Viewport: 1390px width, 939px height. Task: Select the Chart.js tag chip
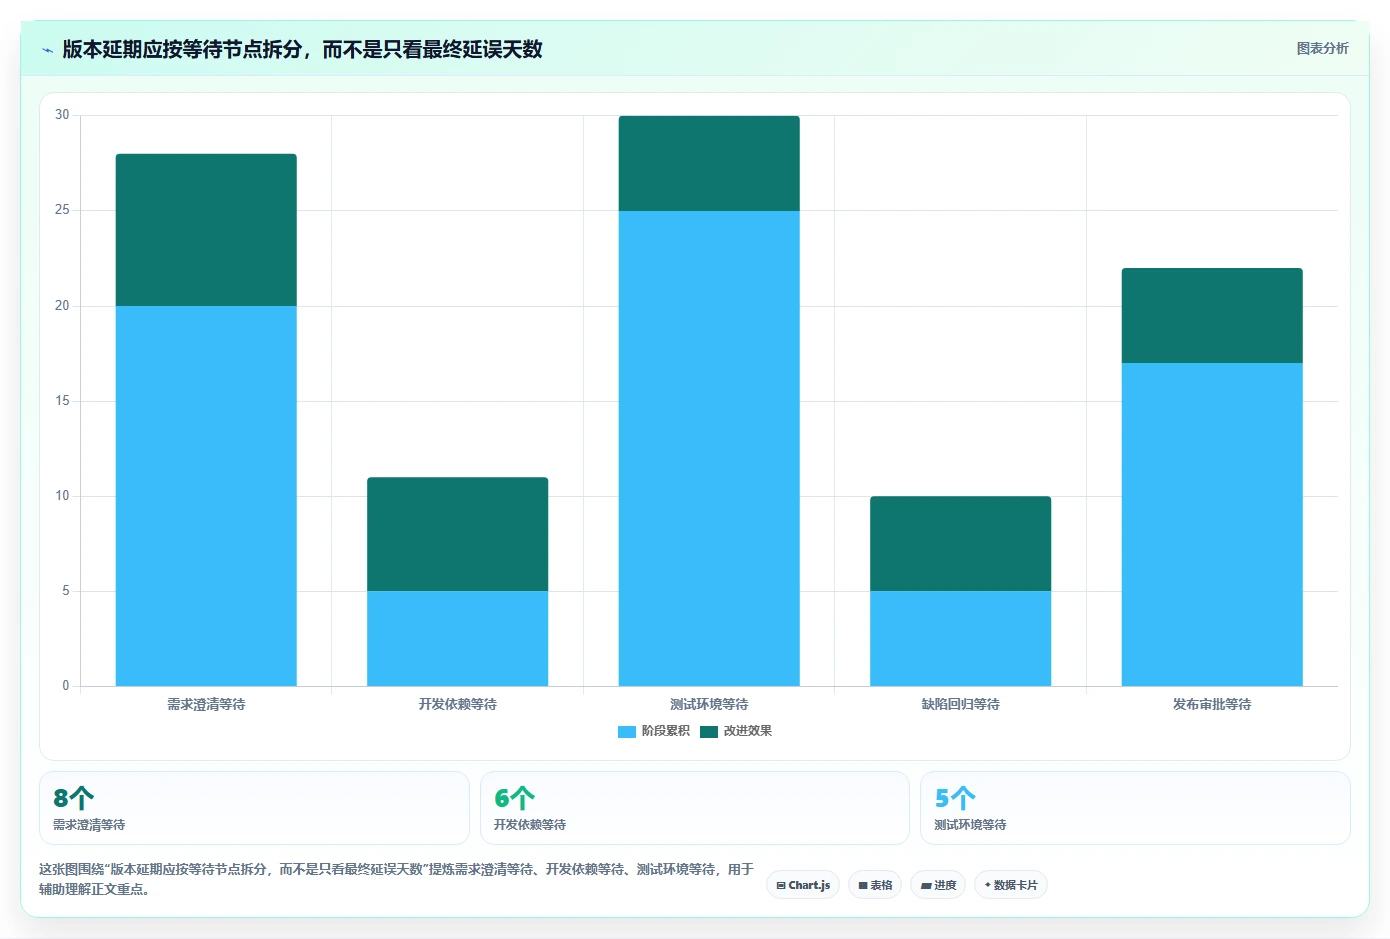803,885
